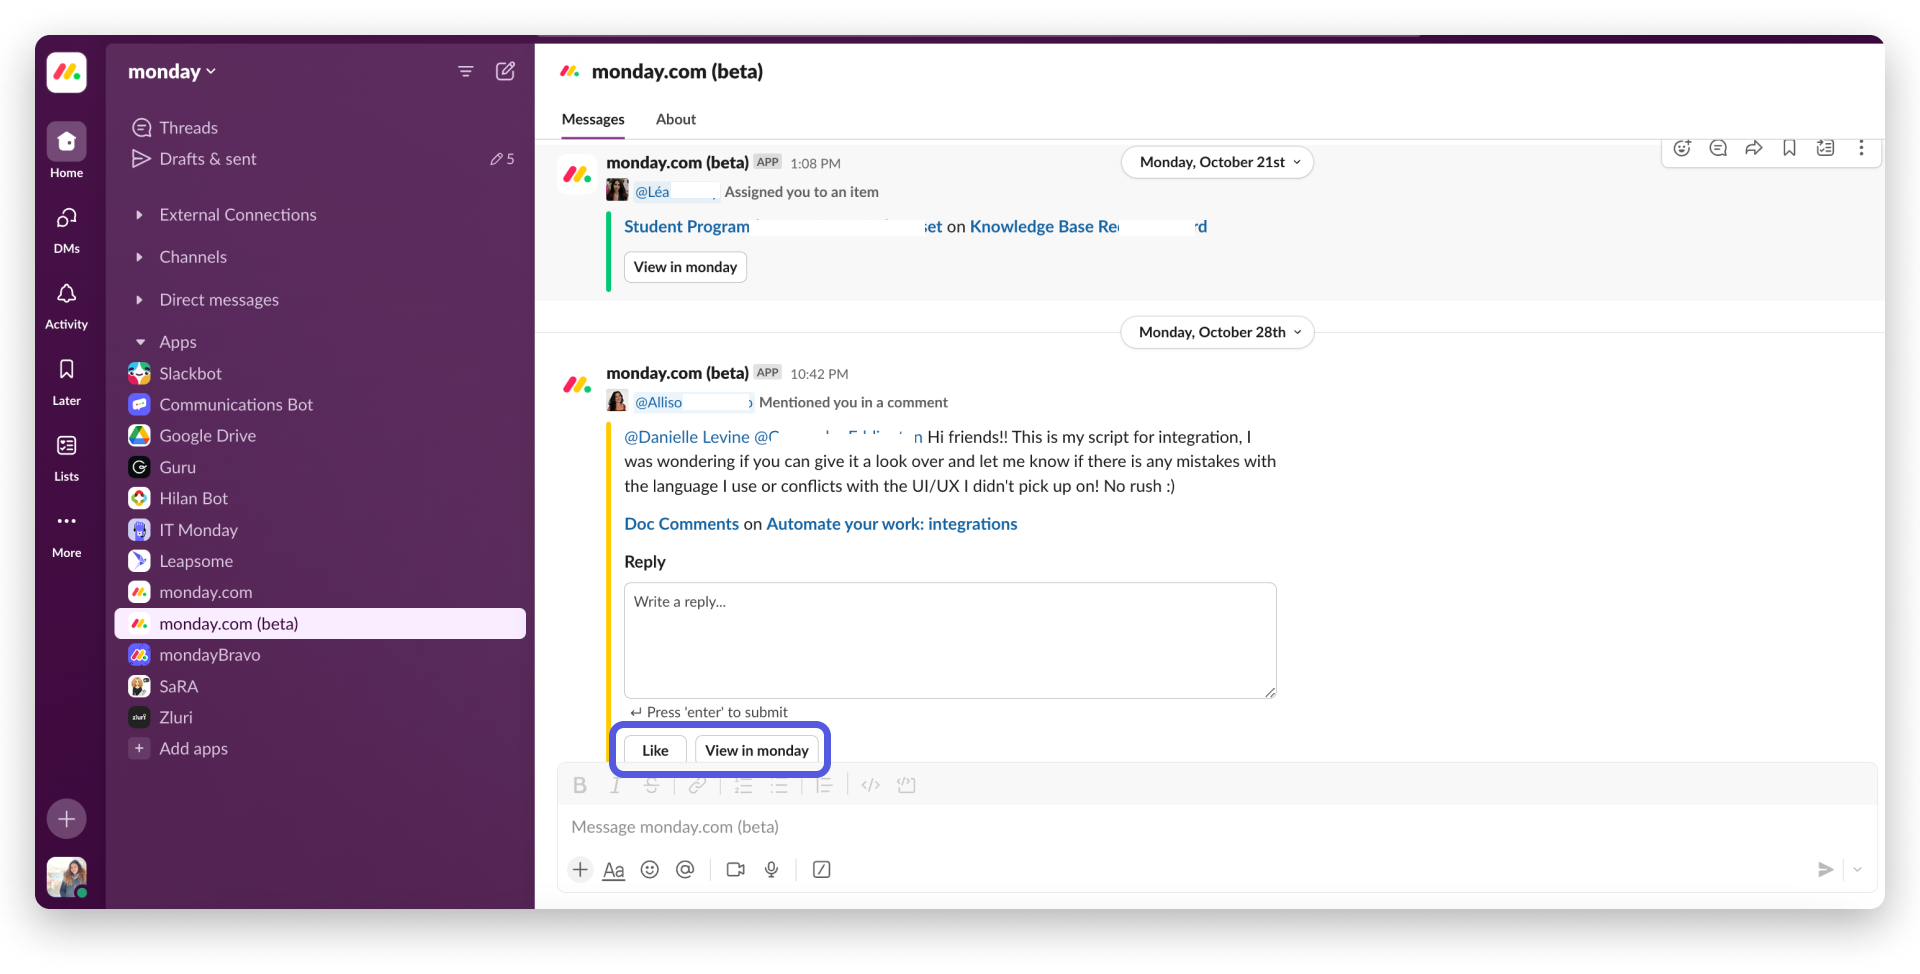Open the Monday, October 21st date dropdown
Image resolution: width=1920 pixels, height=974 pixels.
tap(1218, 162)
